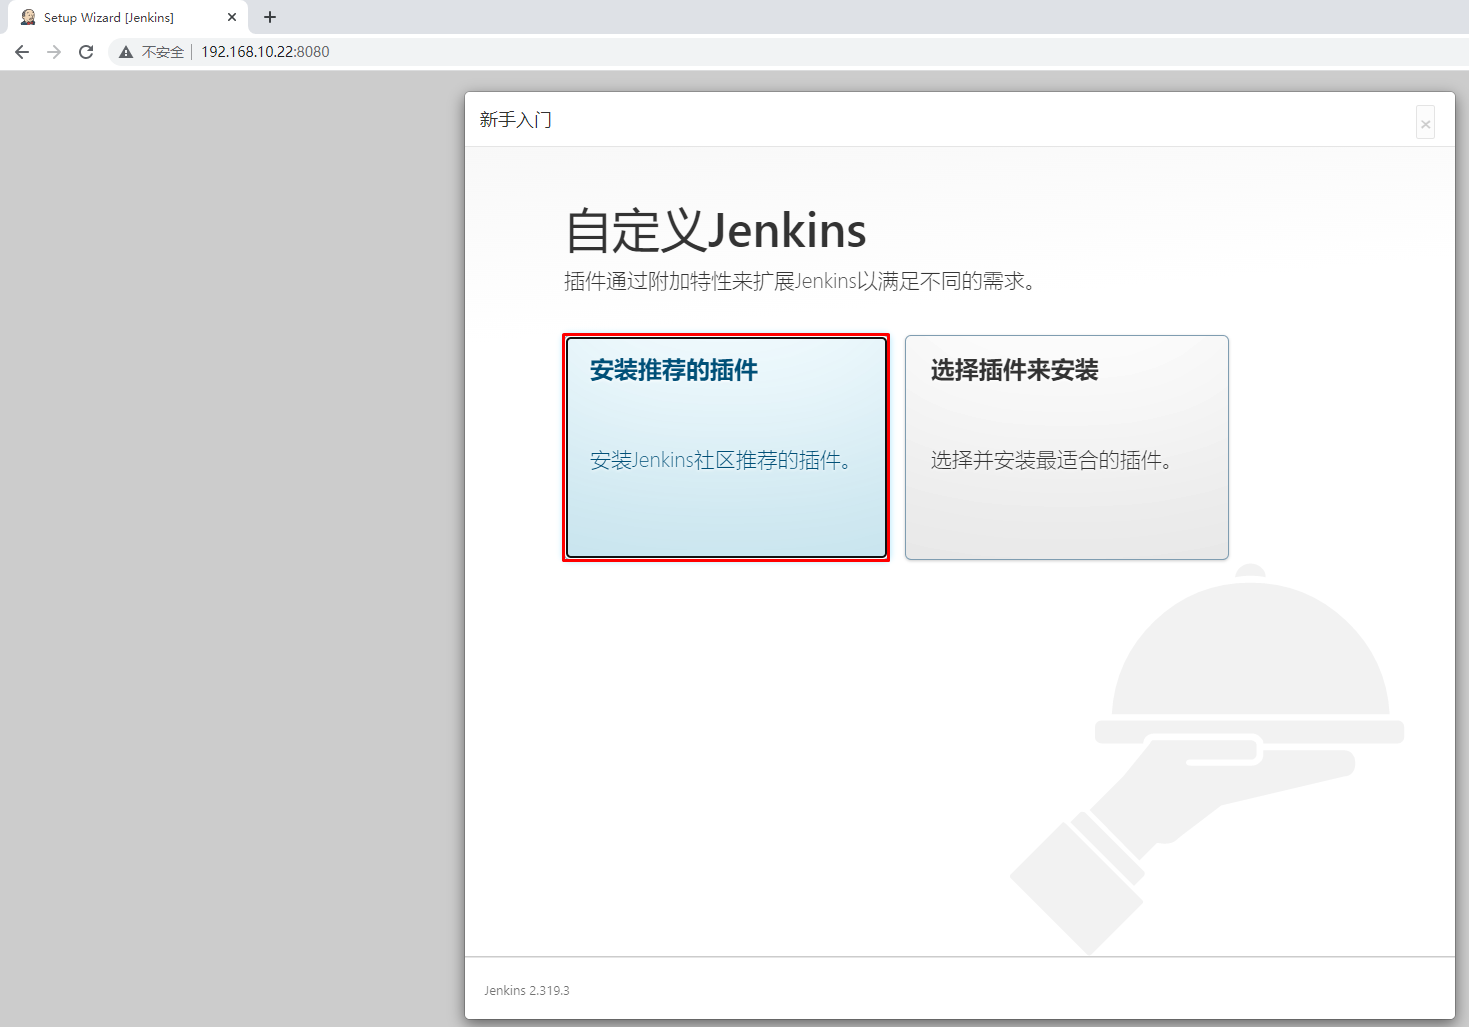Close the Setup Wizard browser tab
Screen dimensions: 1469x1027
(x=232, y=17)
